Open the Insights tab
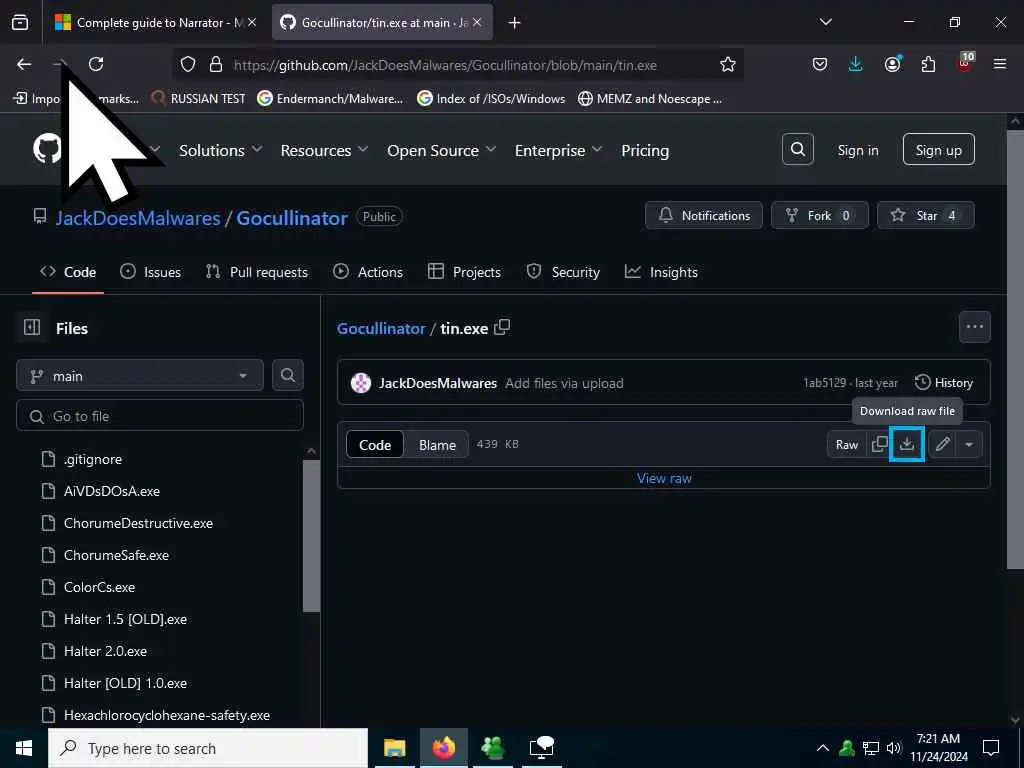The image size is (1024, 768). click(x=662, y=272)
